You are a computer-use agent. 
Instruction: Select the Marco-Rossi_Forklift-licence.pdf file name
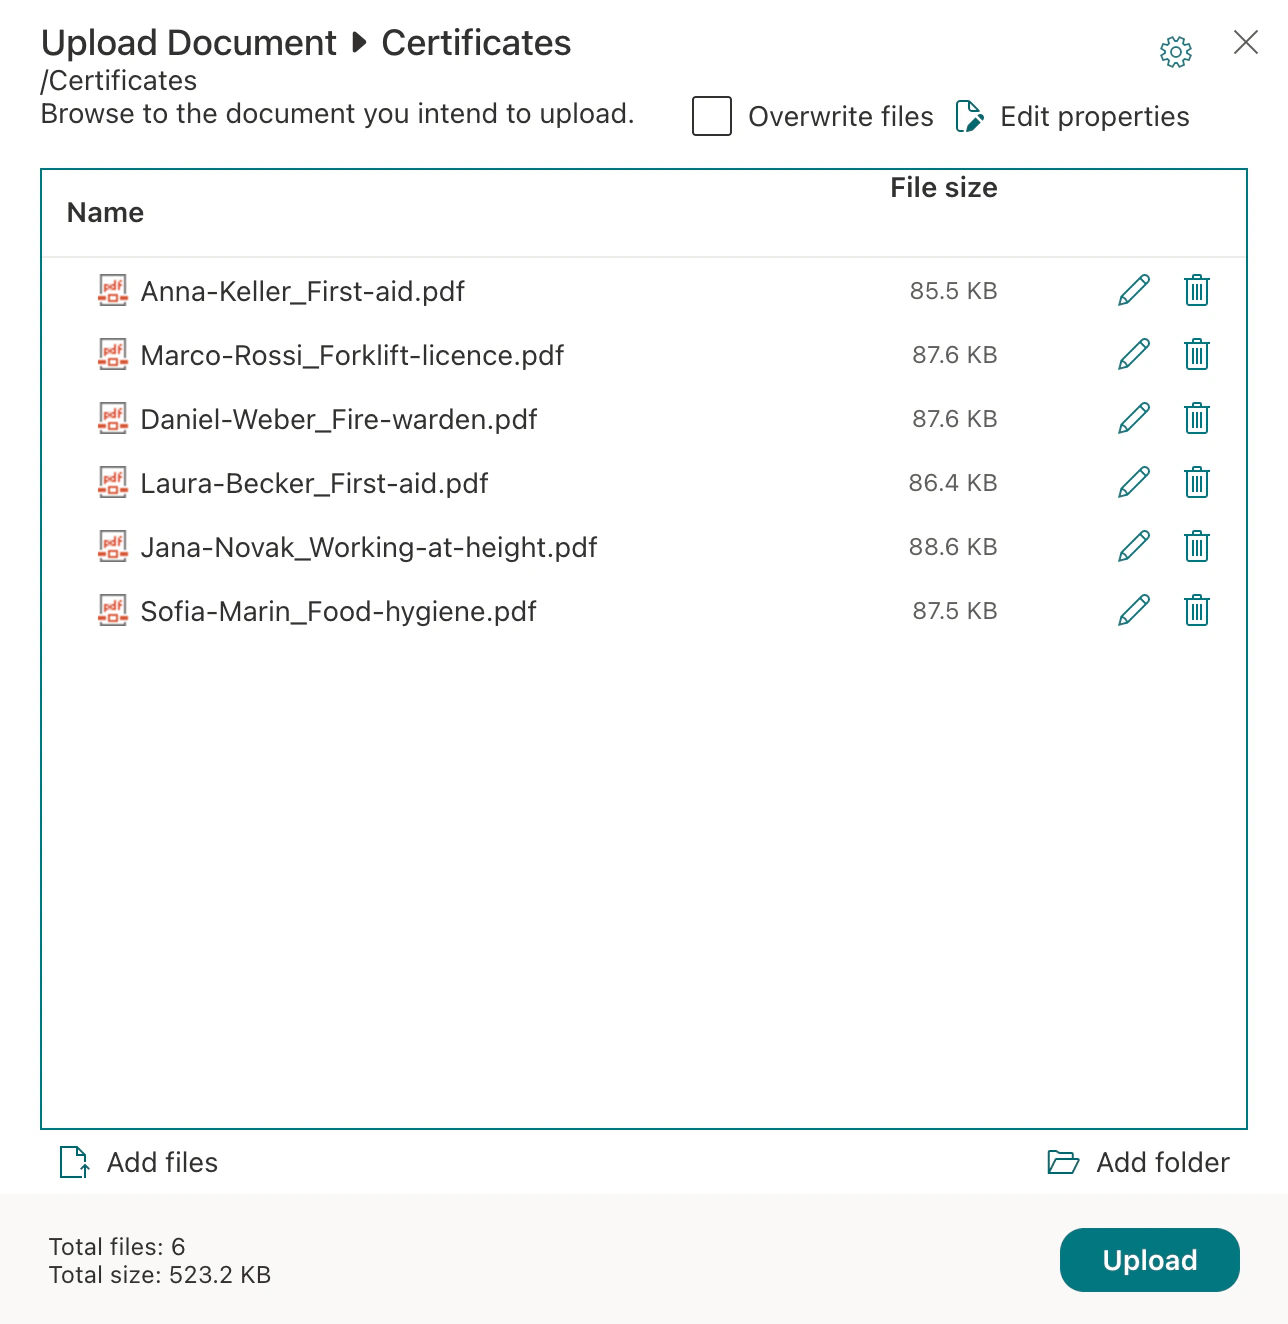353,355
